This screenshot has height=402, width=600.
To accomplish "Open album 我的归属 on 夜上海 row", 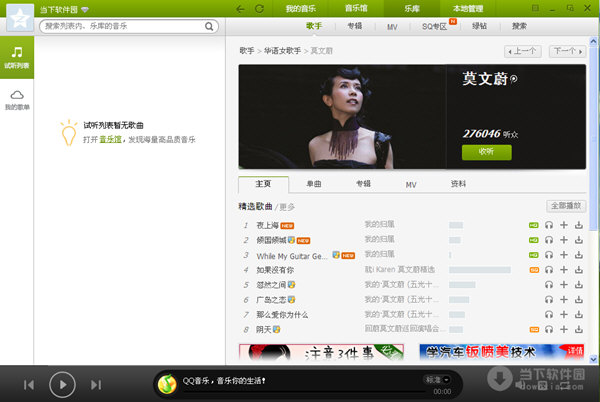I will [379, 225].
